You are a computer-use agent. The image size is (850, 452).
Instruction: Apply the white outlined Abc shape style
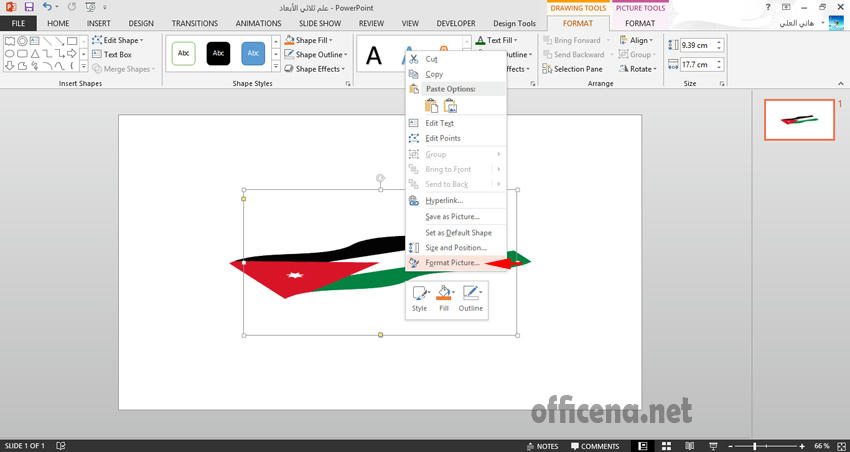(x=183, y=53)
